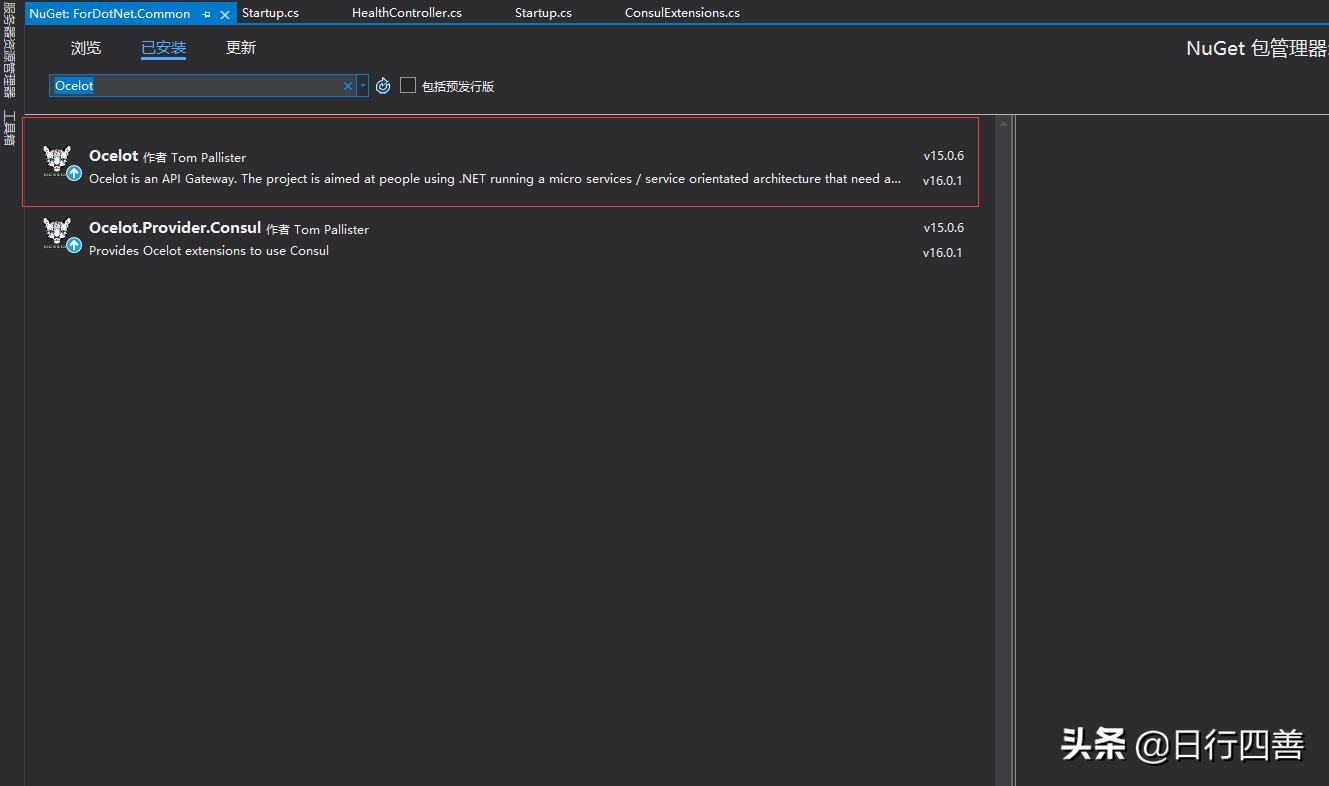Pin the NuGet ForDotNet.Common tab
This screenshot has width=1329, height=786.
[x=207, y=14]
